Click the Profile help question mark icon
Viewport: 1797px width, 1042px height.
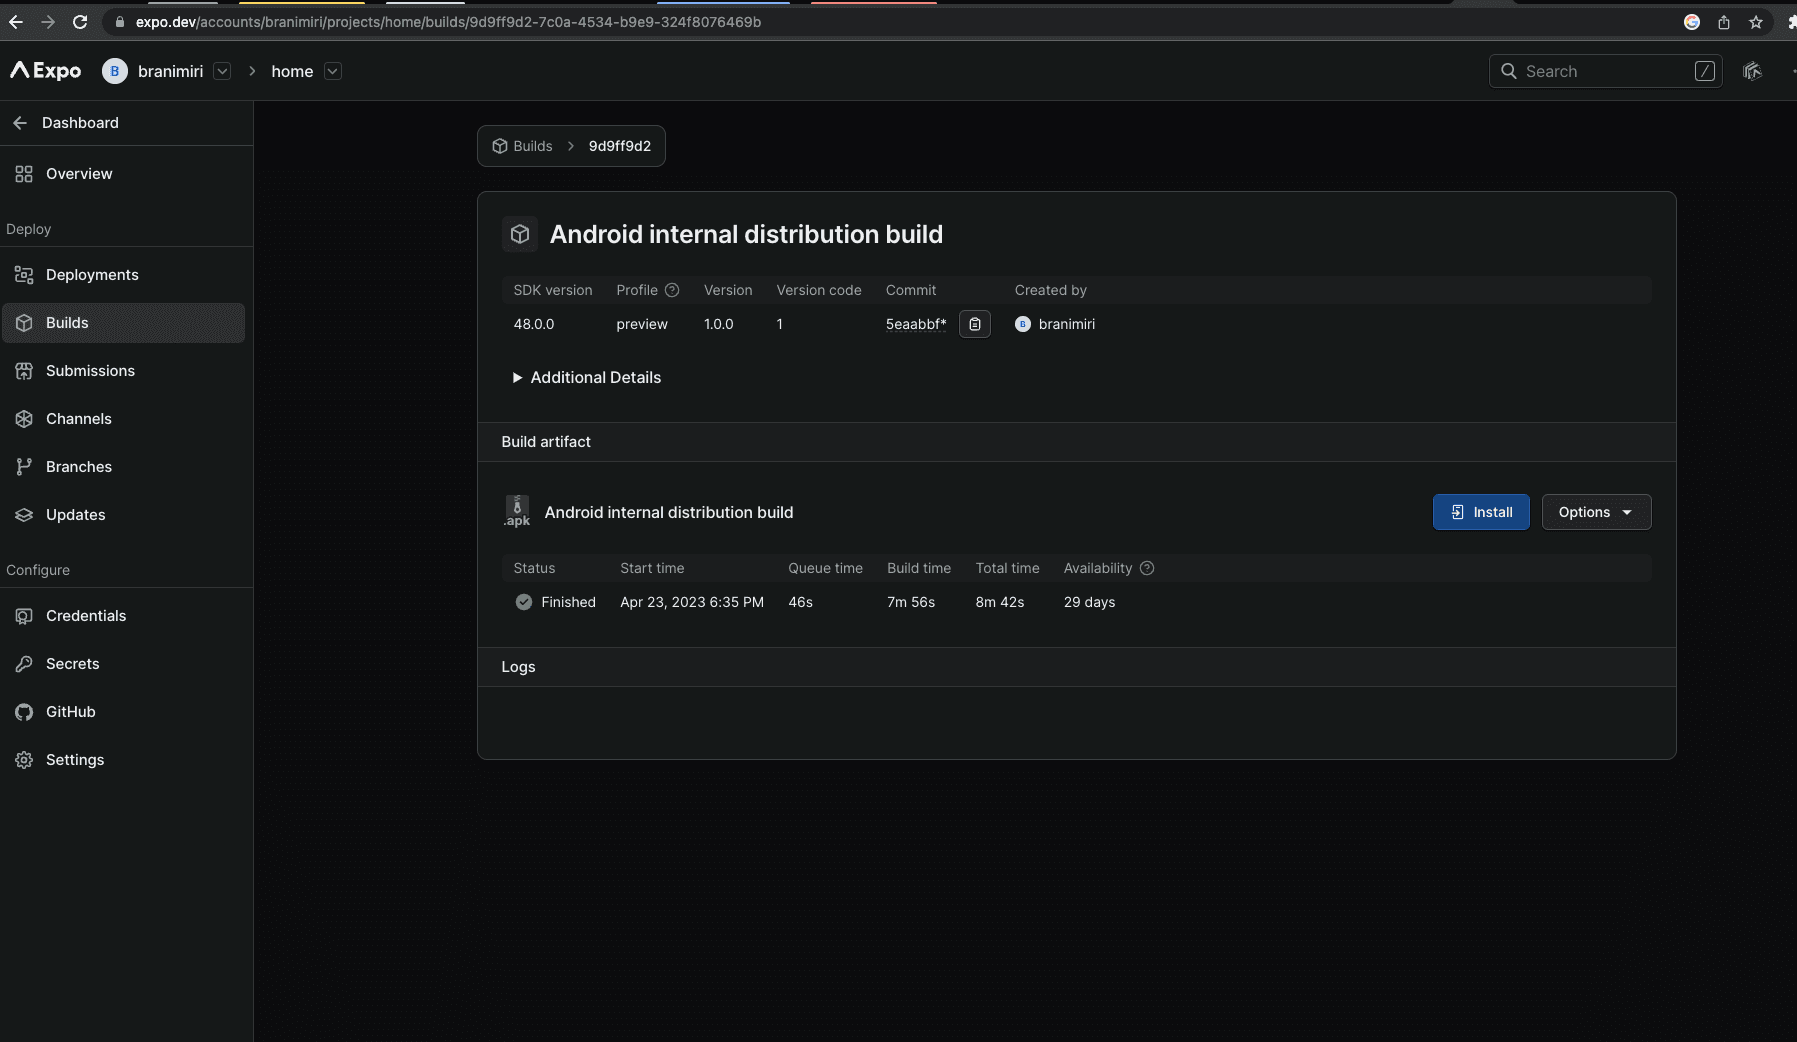point(672,290)
